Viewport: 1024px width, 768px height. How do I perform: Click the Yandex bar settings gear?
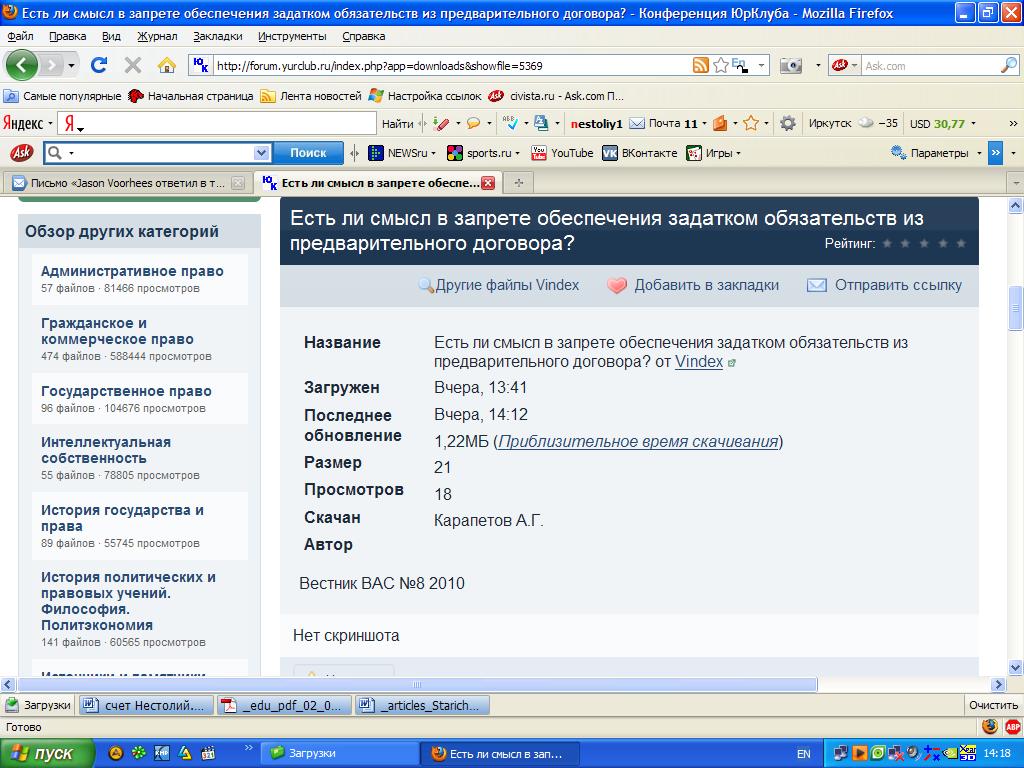[x=788, y=124]
